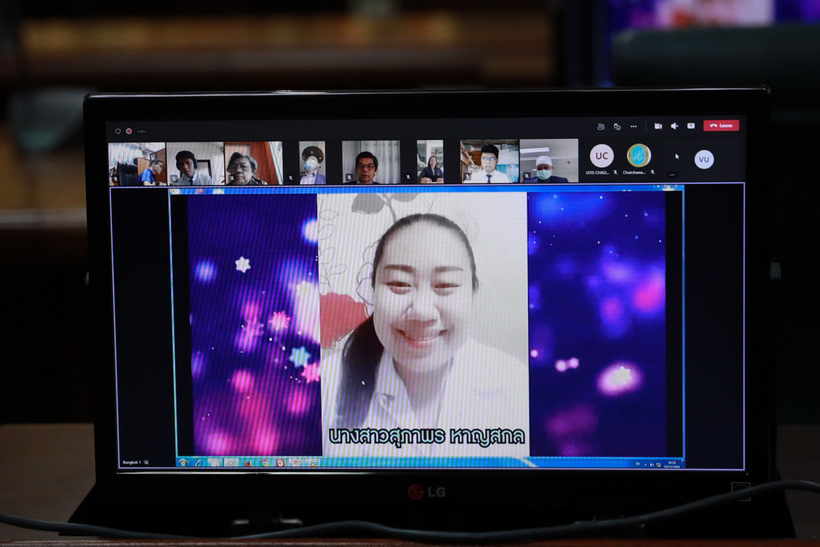Click the share content tray icon
The image size is (820, 547).
pyautogui.click(x=690, y=126)
